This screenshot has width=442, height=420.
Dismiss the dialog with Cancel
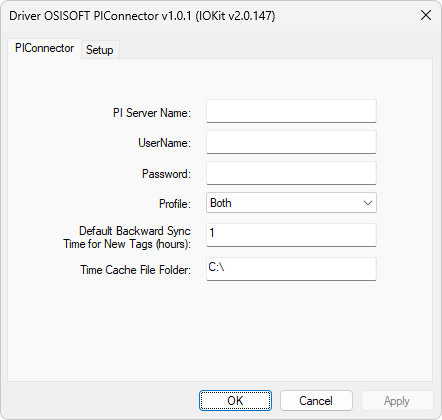coord(316,401)
